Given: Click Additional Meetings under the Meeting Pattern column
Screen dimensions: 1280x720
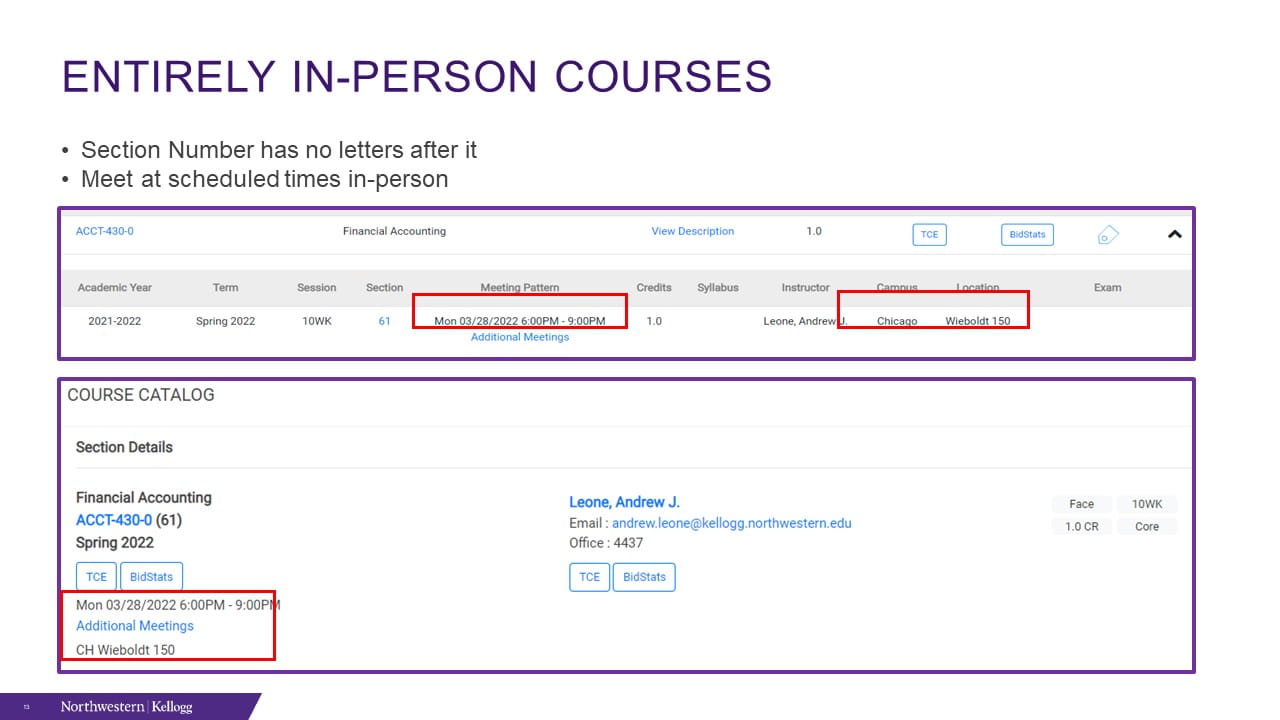Looking at the screenshot, I should (x=519, y=337).
